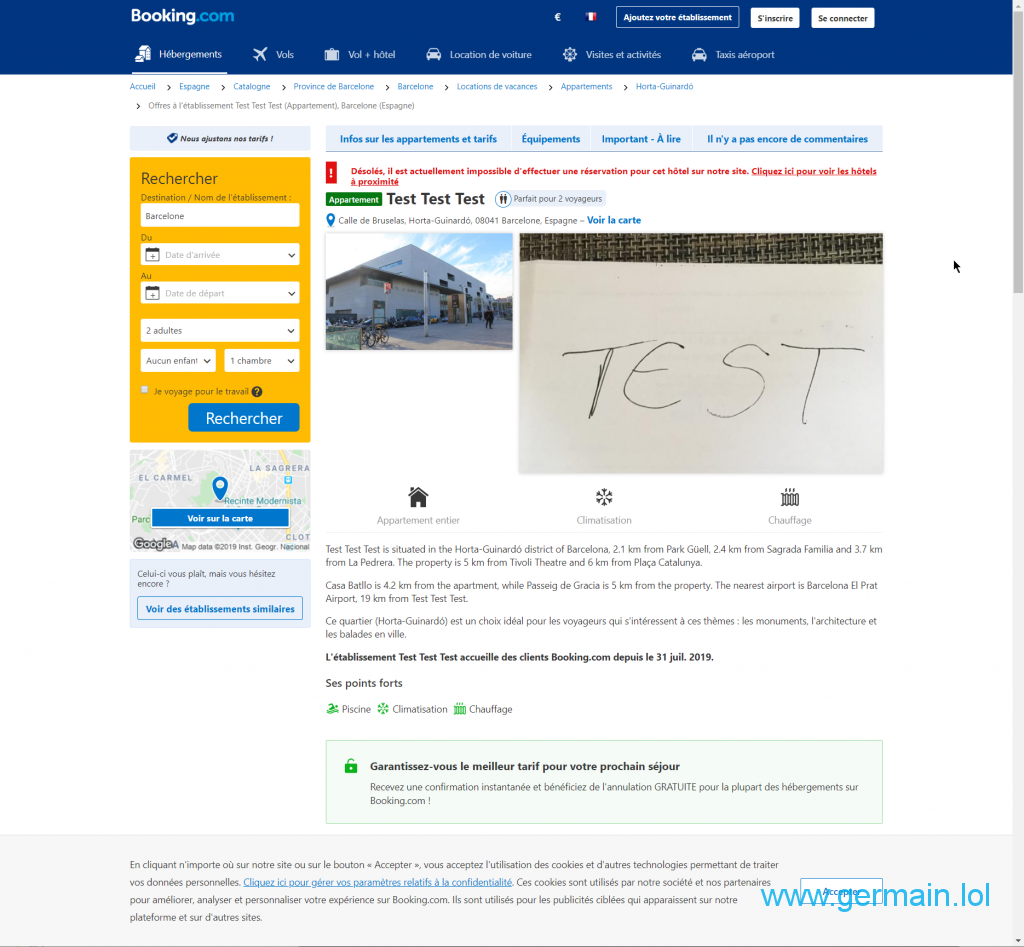Switch to the Équipements tab
The width and height of the screenshot is (1024, 947).
(x=550, y=139)
